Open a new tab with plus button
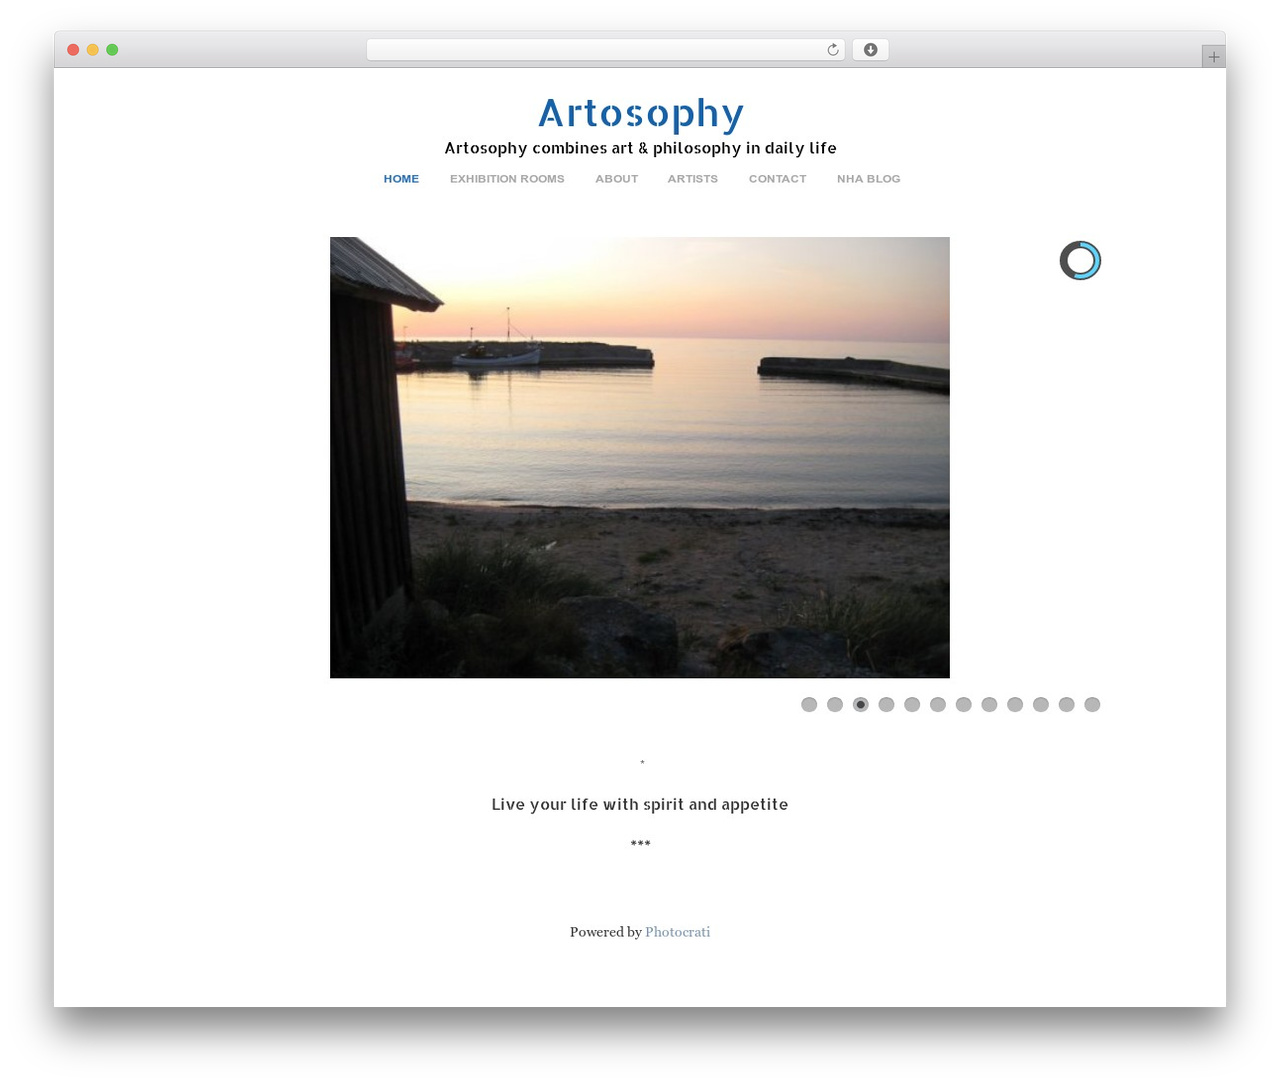 [1213, 57]
